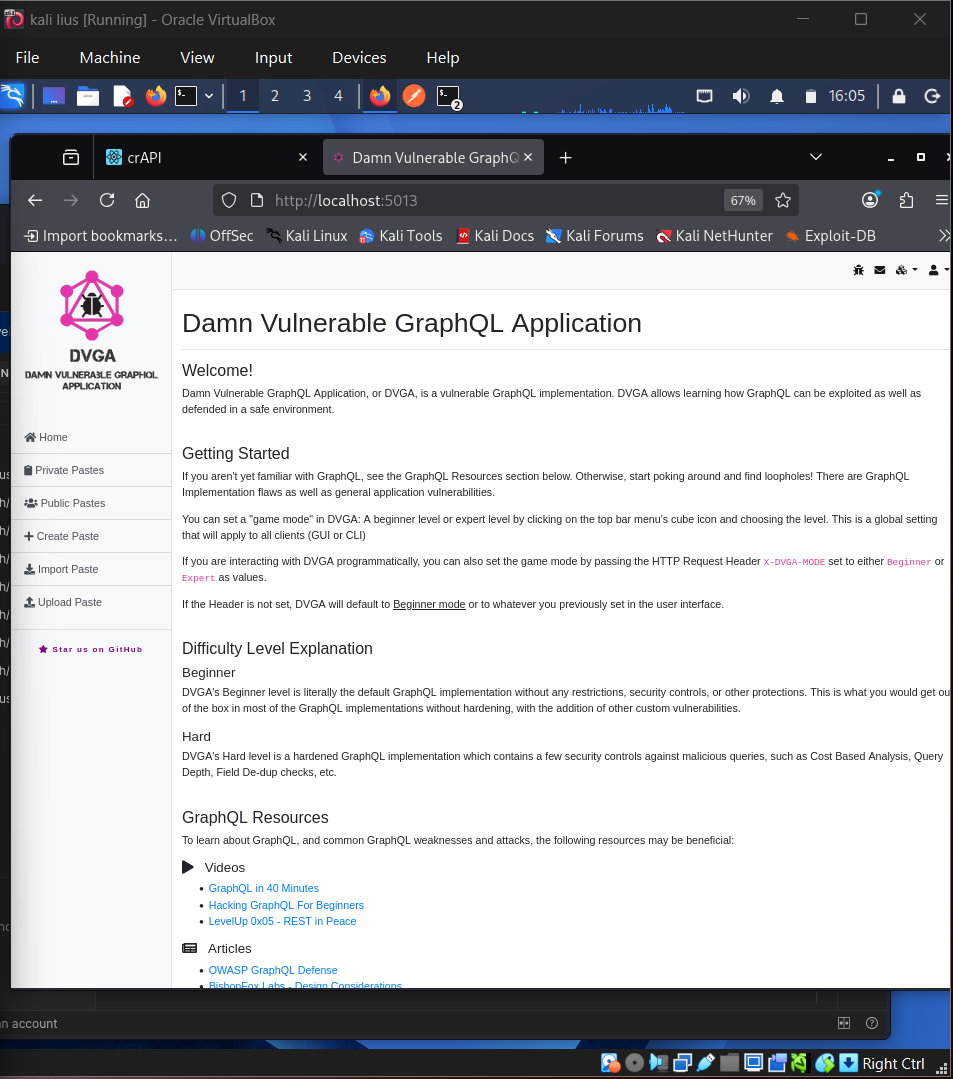Click the DVGA bug icon in top bar
The height and width of the screenshot is (1079, 953).
(x=858, y=270)
